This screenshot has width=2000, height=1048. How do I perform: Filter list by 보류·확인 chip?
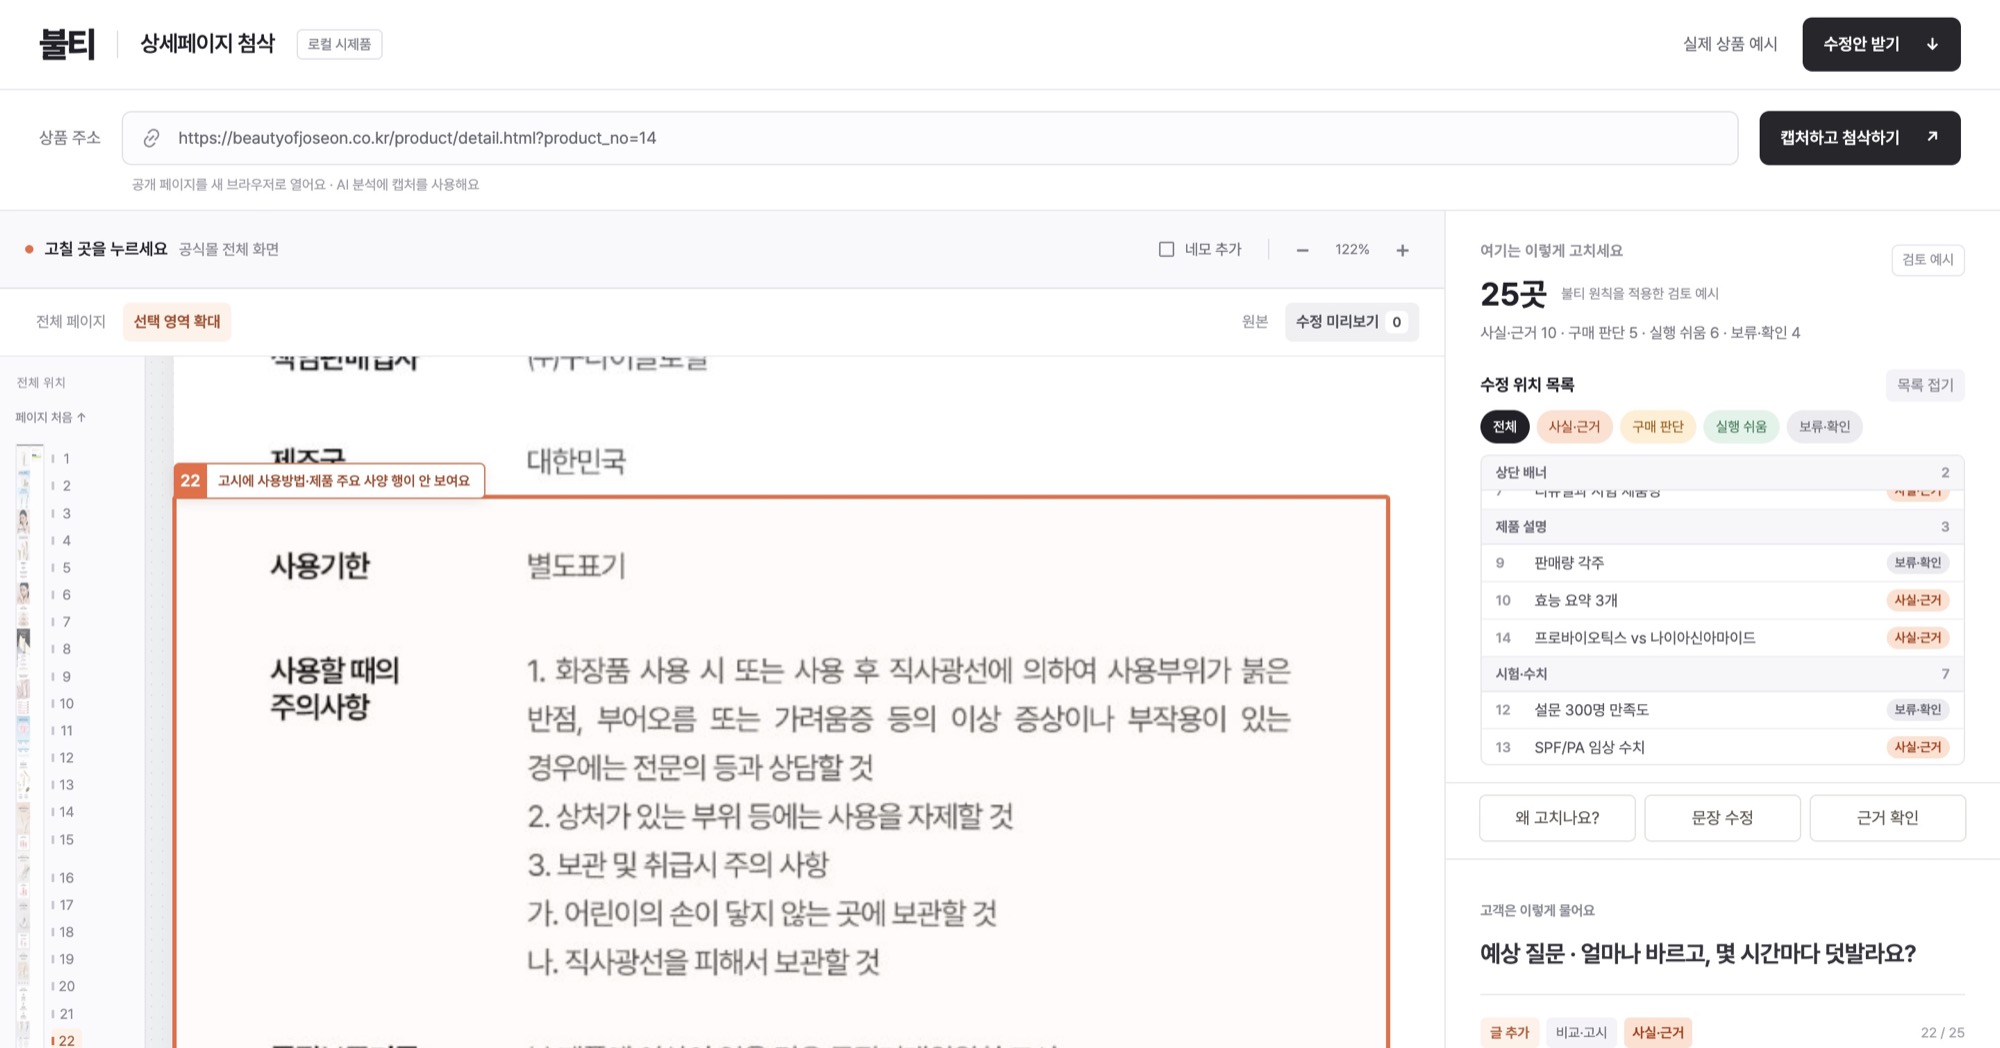point(1825,427)
